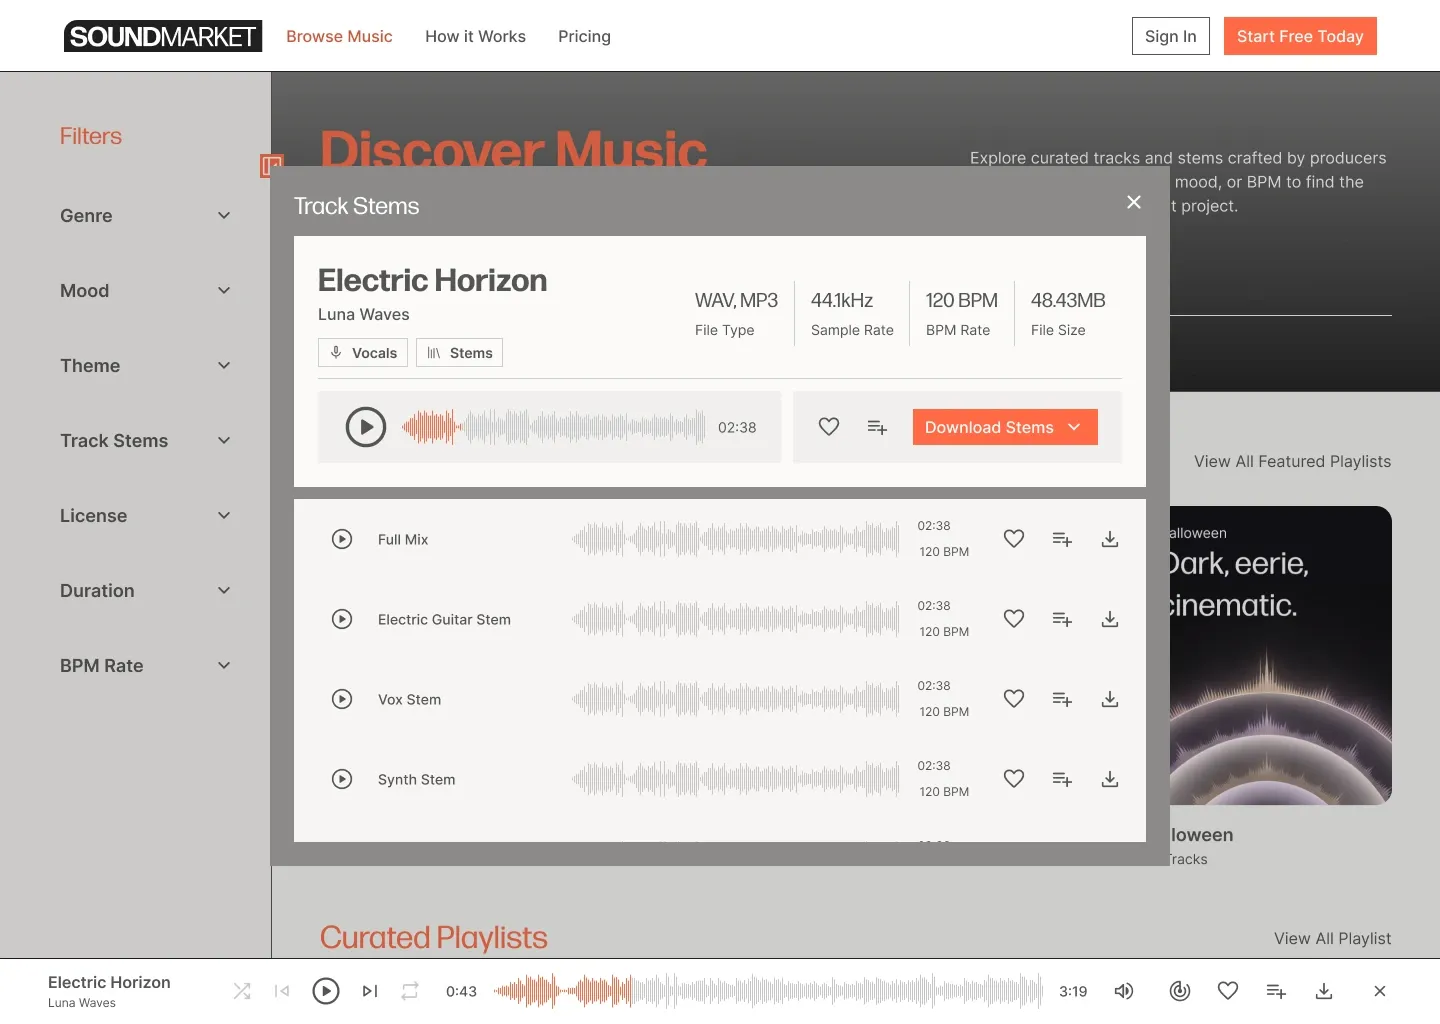Open the Halloween playlist thumbnail

[x=1281, y=655]
